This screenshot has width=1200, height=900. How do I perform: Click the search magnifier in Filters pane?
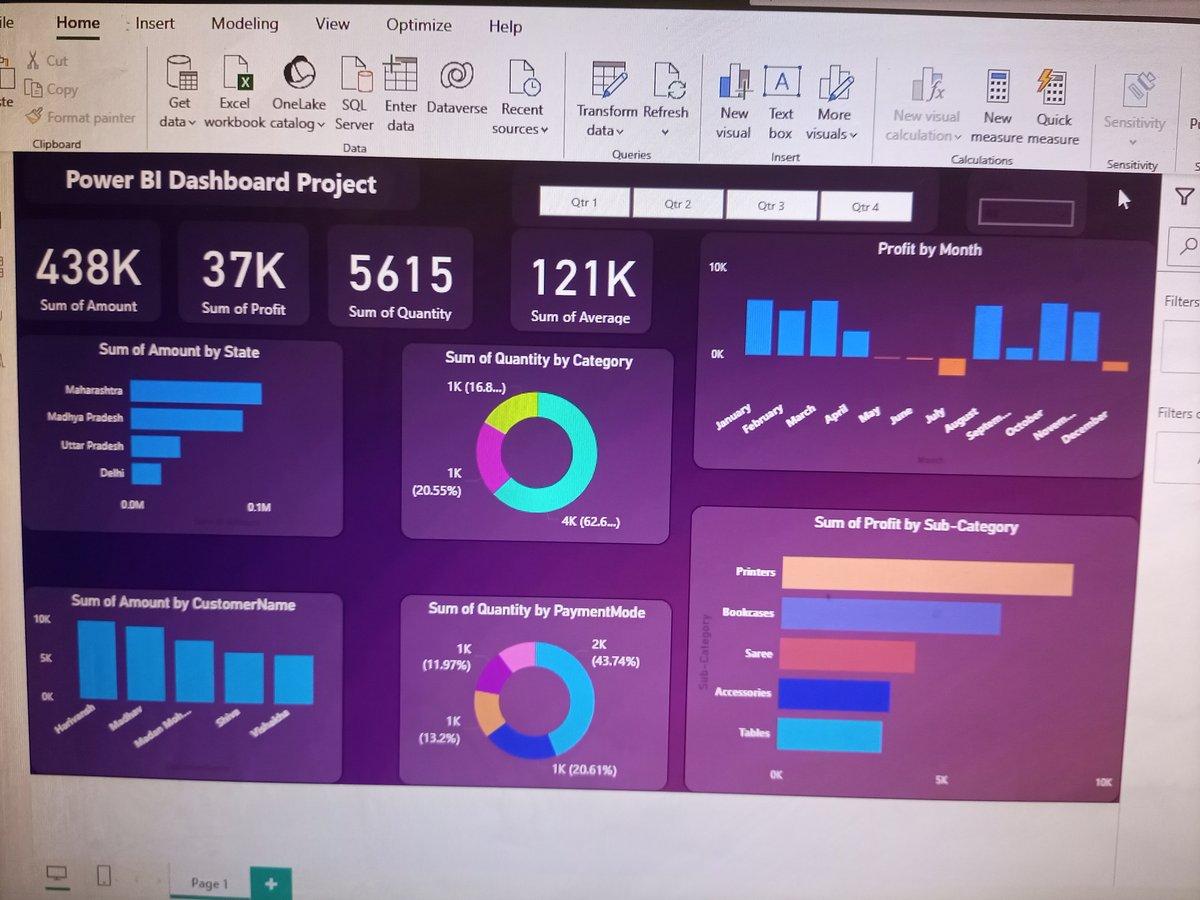1187,245
